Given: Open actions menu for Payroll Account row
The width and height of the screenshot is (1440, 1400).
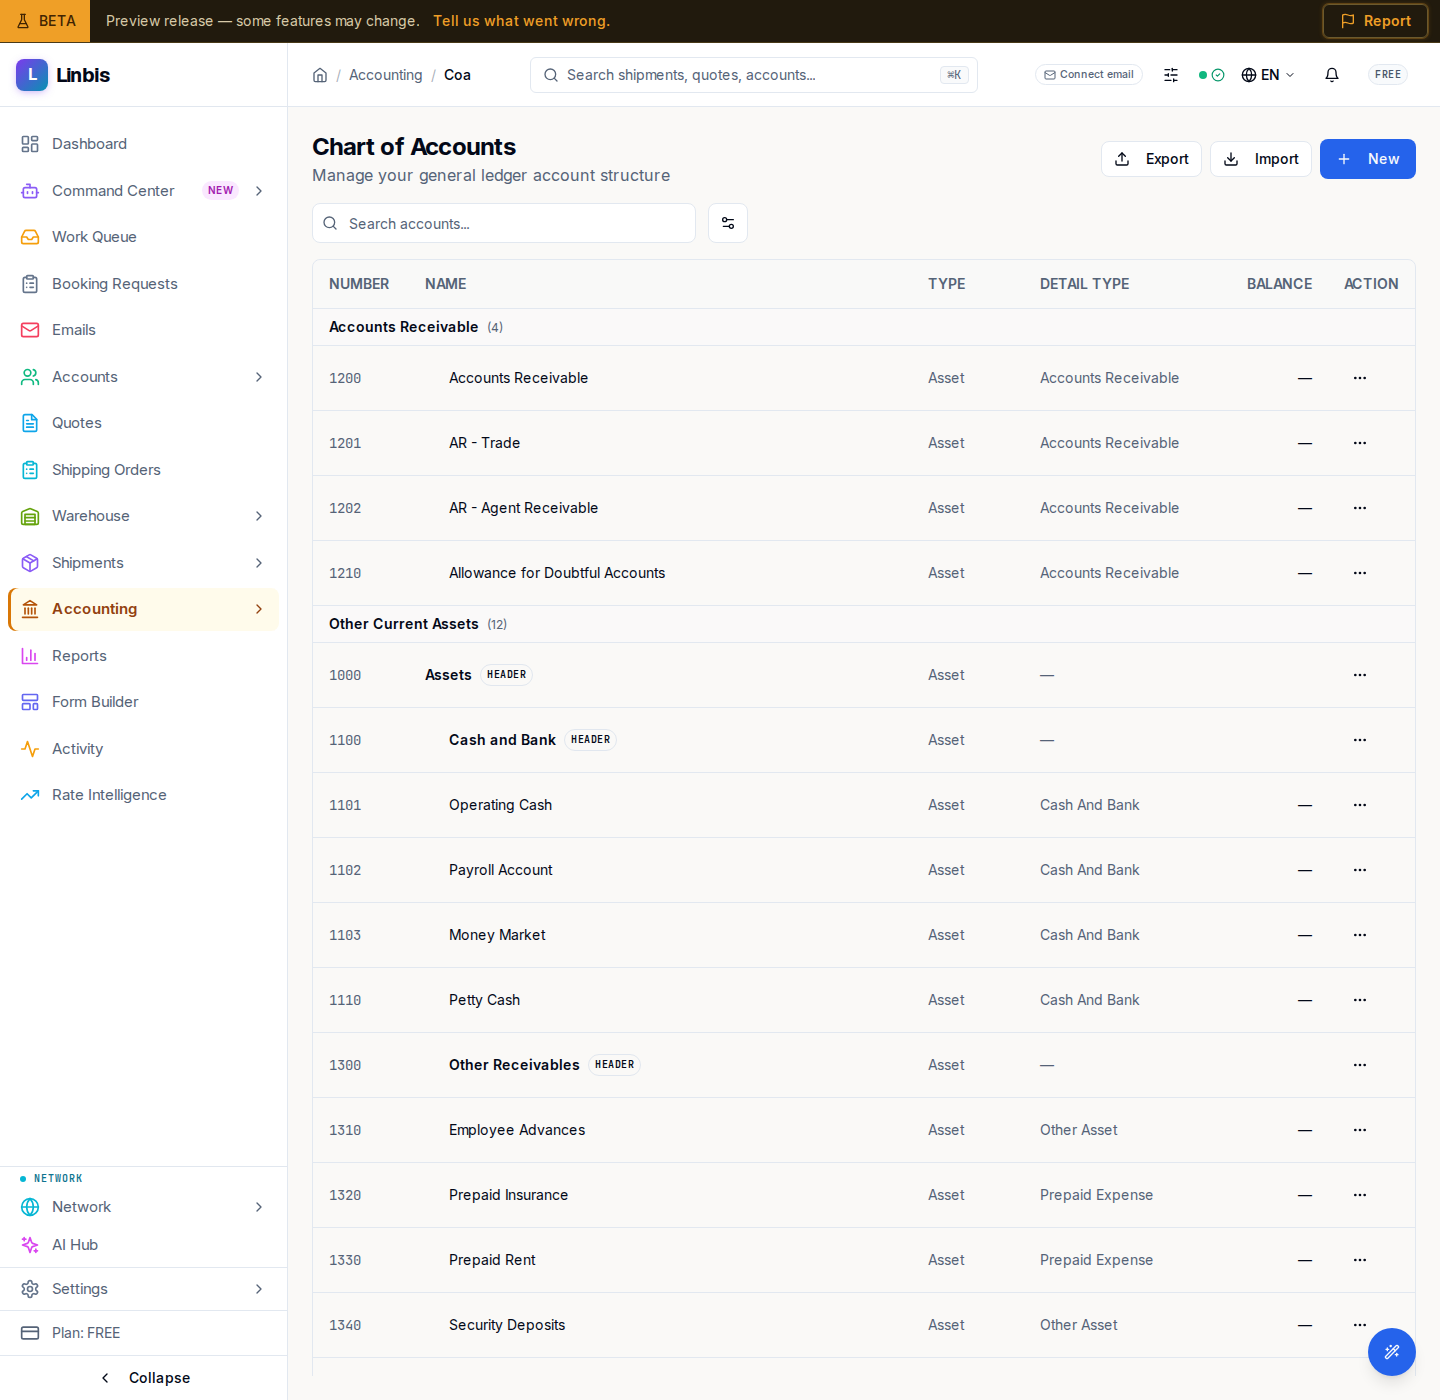Looking at the screenshot, I should coord(1360,870).
